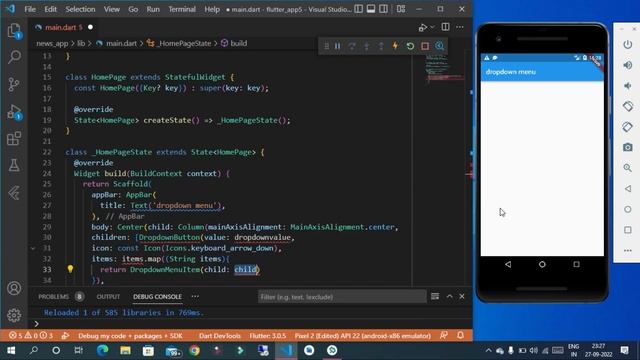Restart the debug session
640x360 pixels.
tap(410, 46)
